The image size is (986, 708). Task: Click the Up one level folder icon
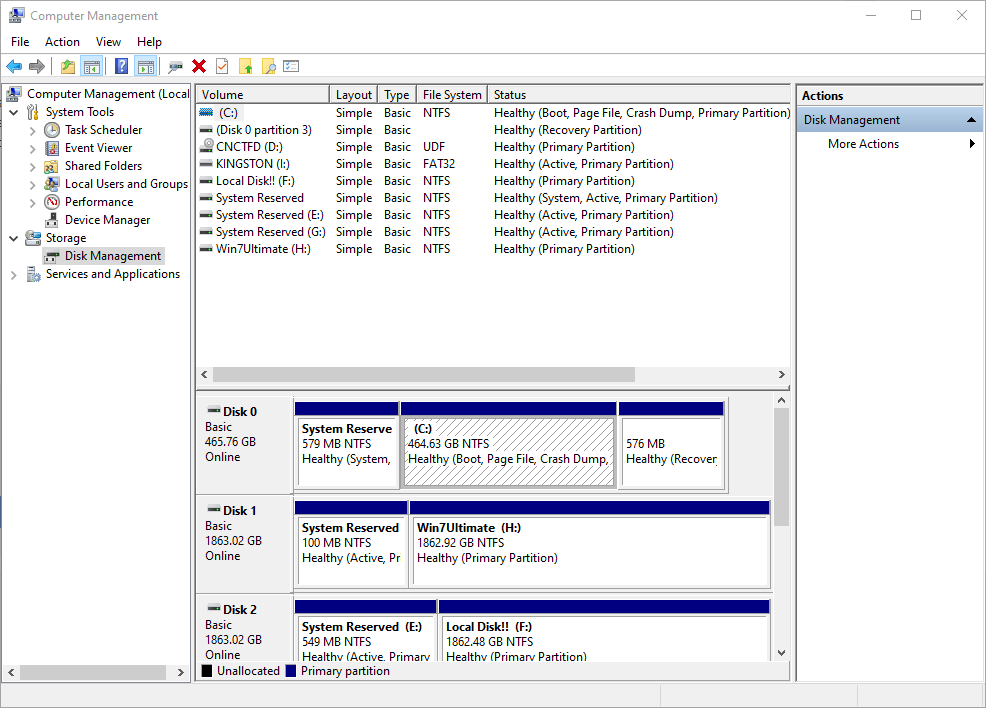(67, 66)
